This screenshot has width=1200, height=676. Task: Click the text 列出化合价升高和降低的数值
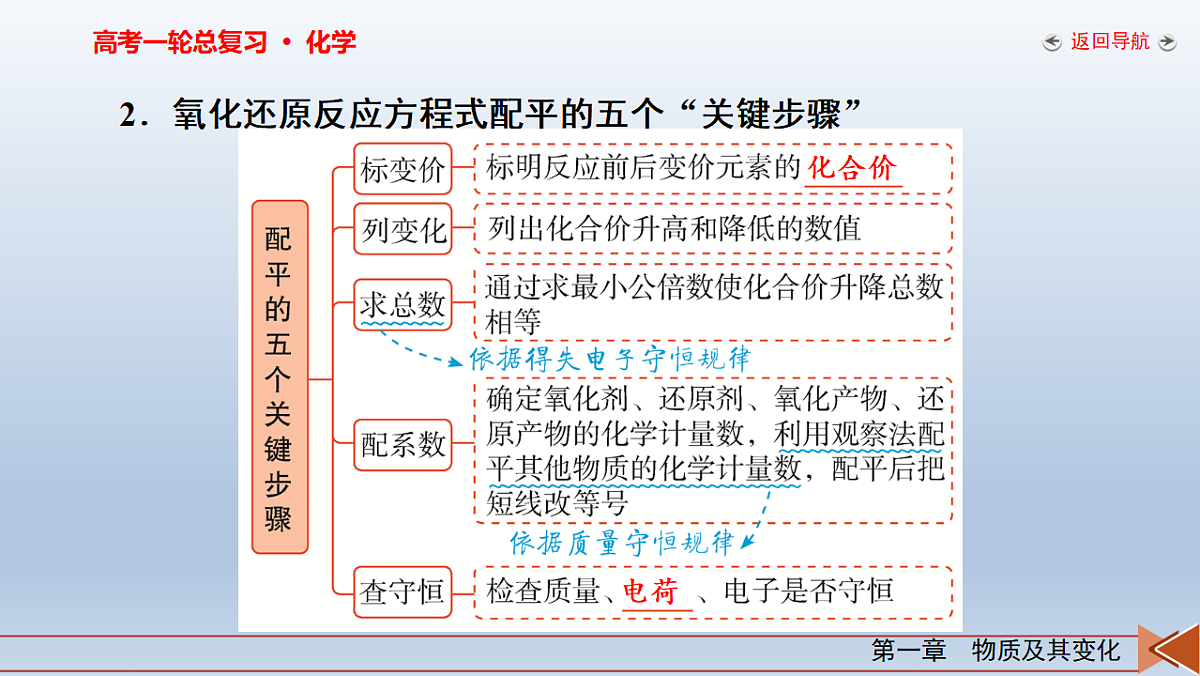point(675,229)
